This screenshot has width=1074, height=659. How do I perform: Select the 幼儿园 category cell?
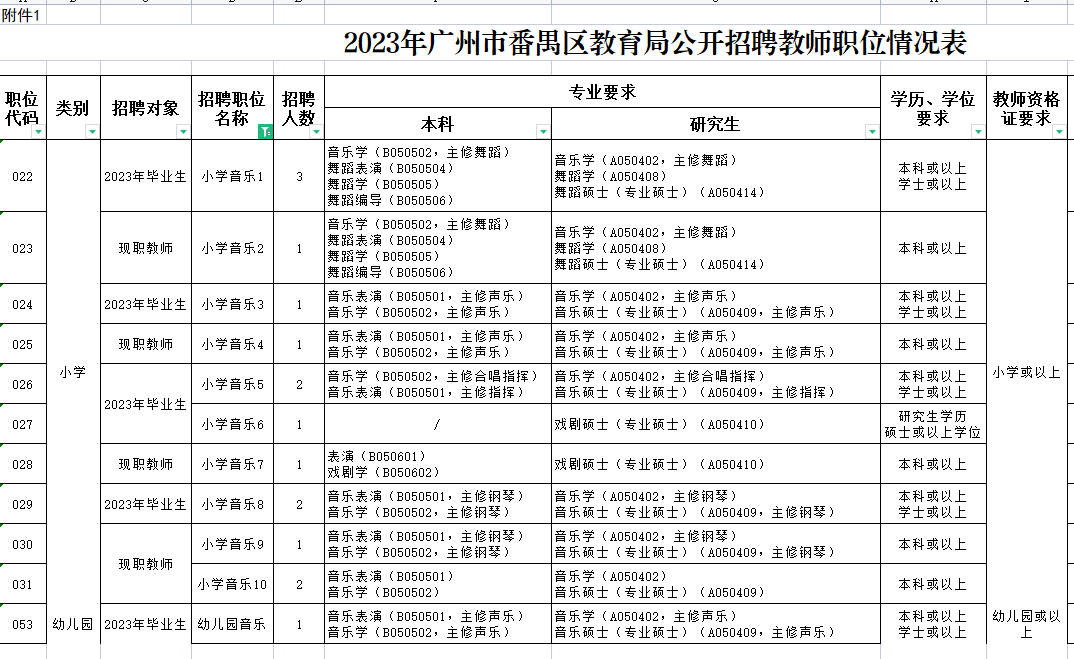[x=74, y=623]
